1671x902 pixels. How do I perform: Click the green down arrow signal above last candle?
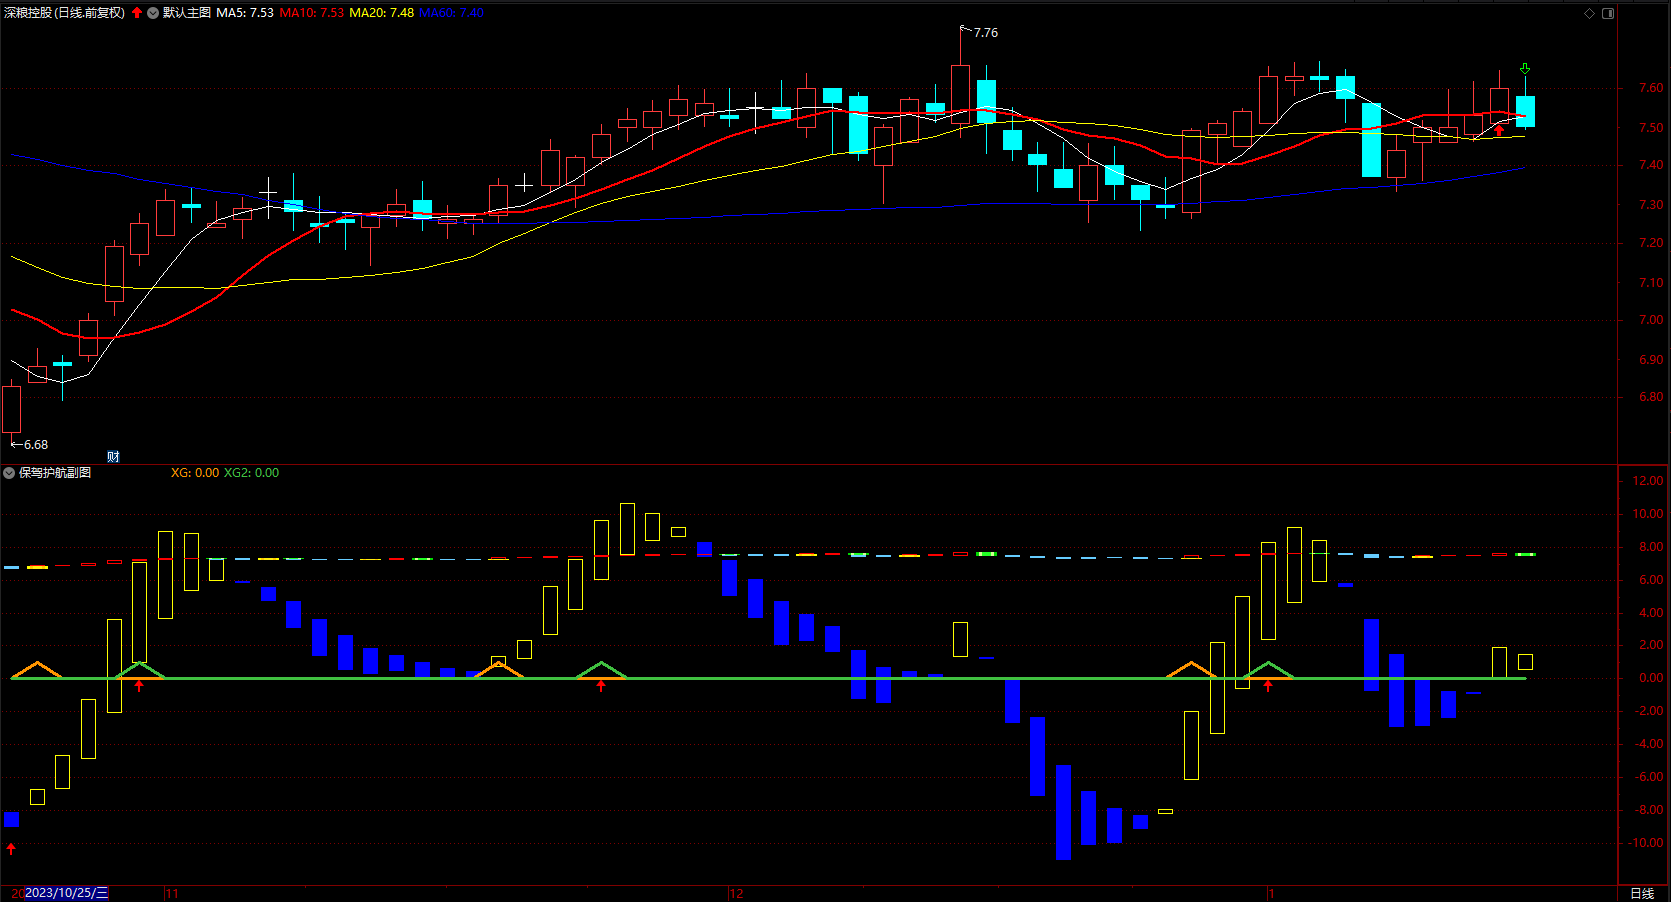[x=1525, y=69]
